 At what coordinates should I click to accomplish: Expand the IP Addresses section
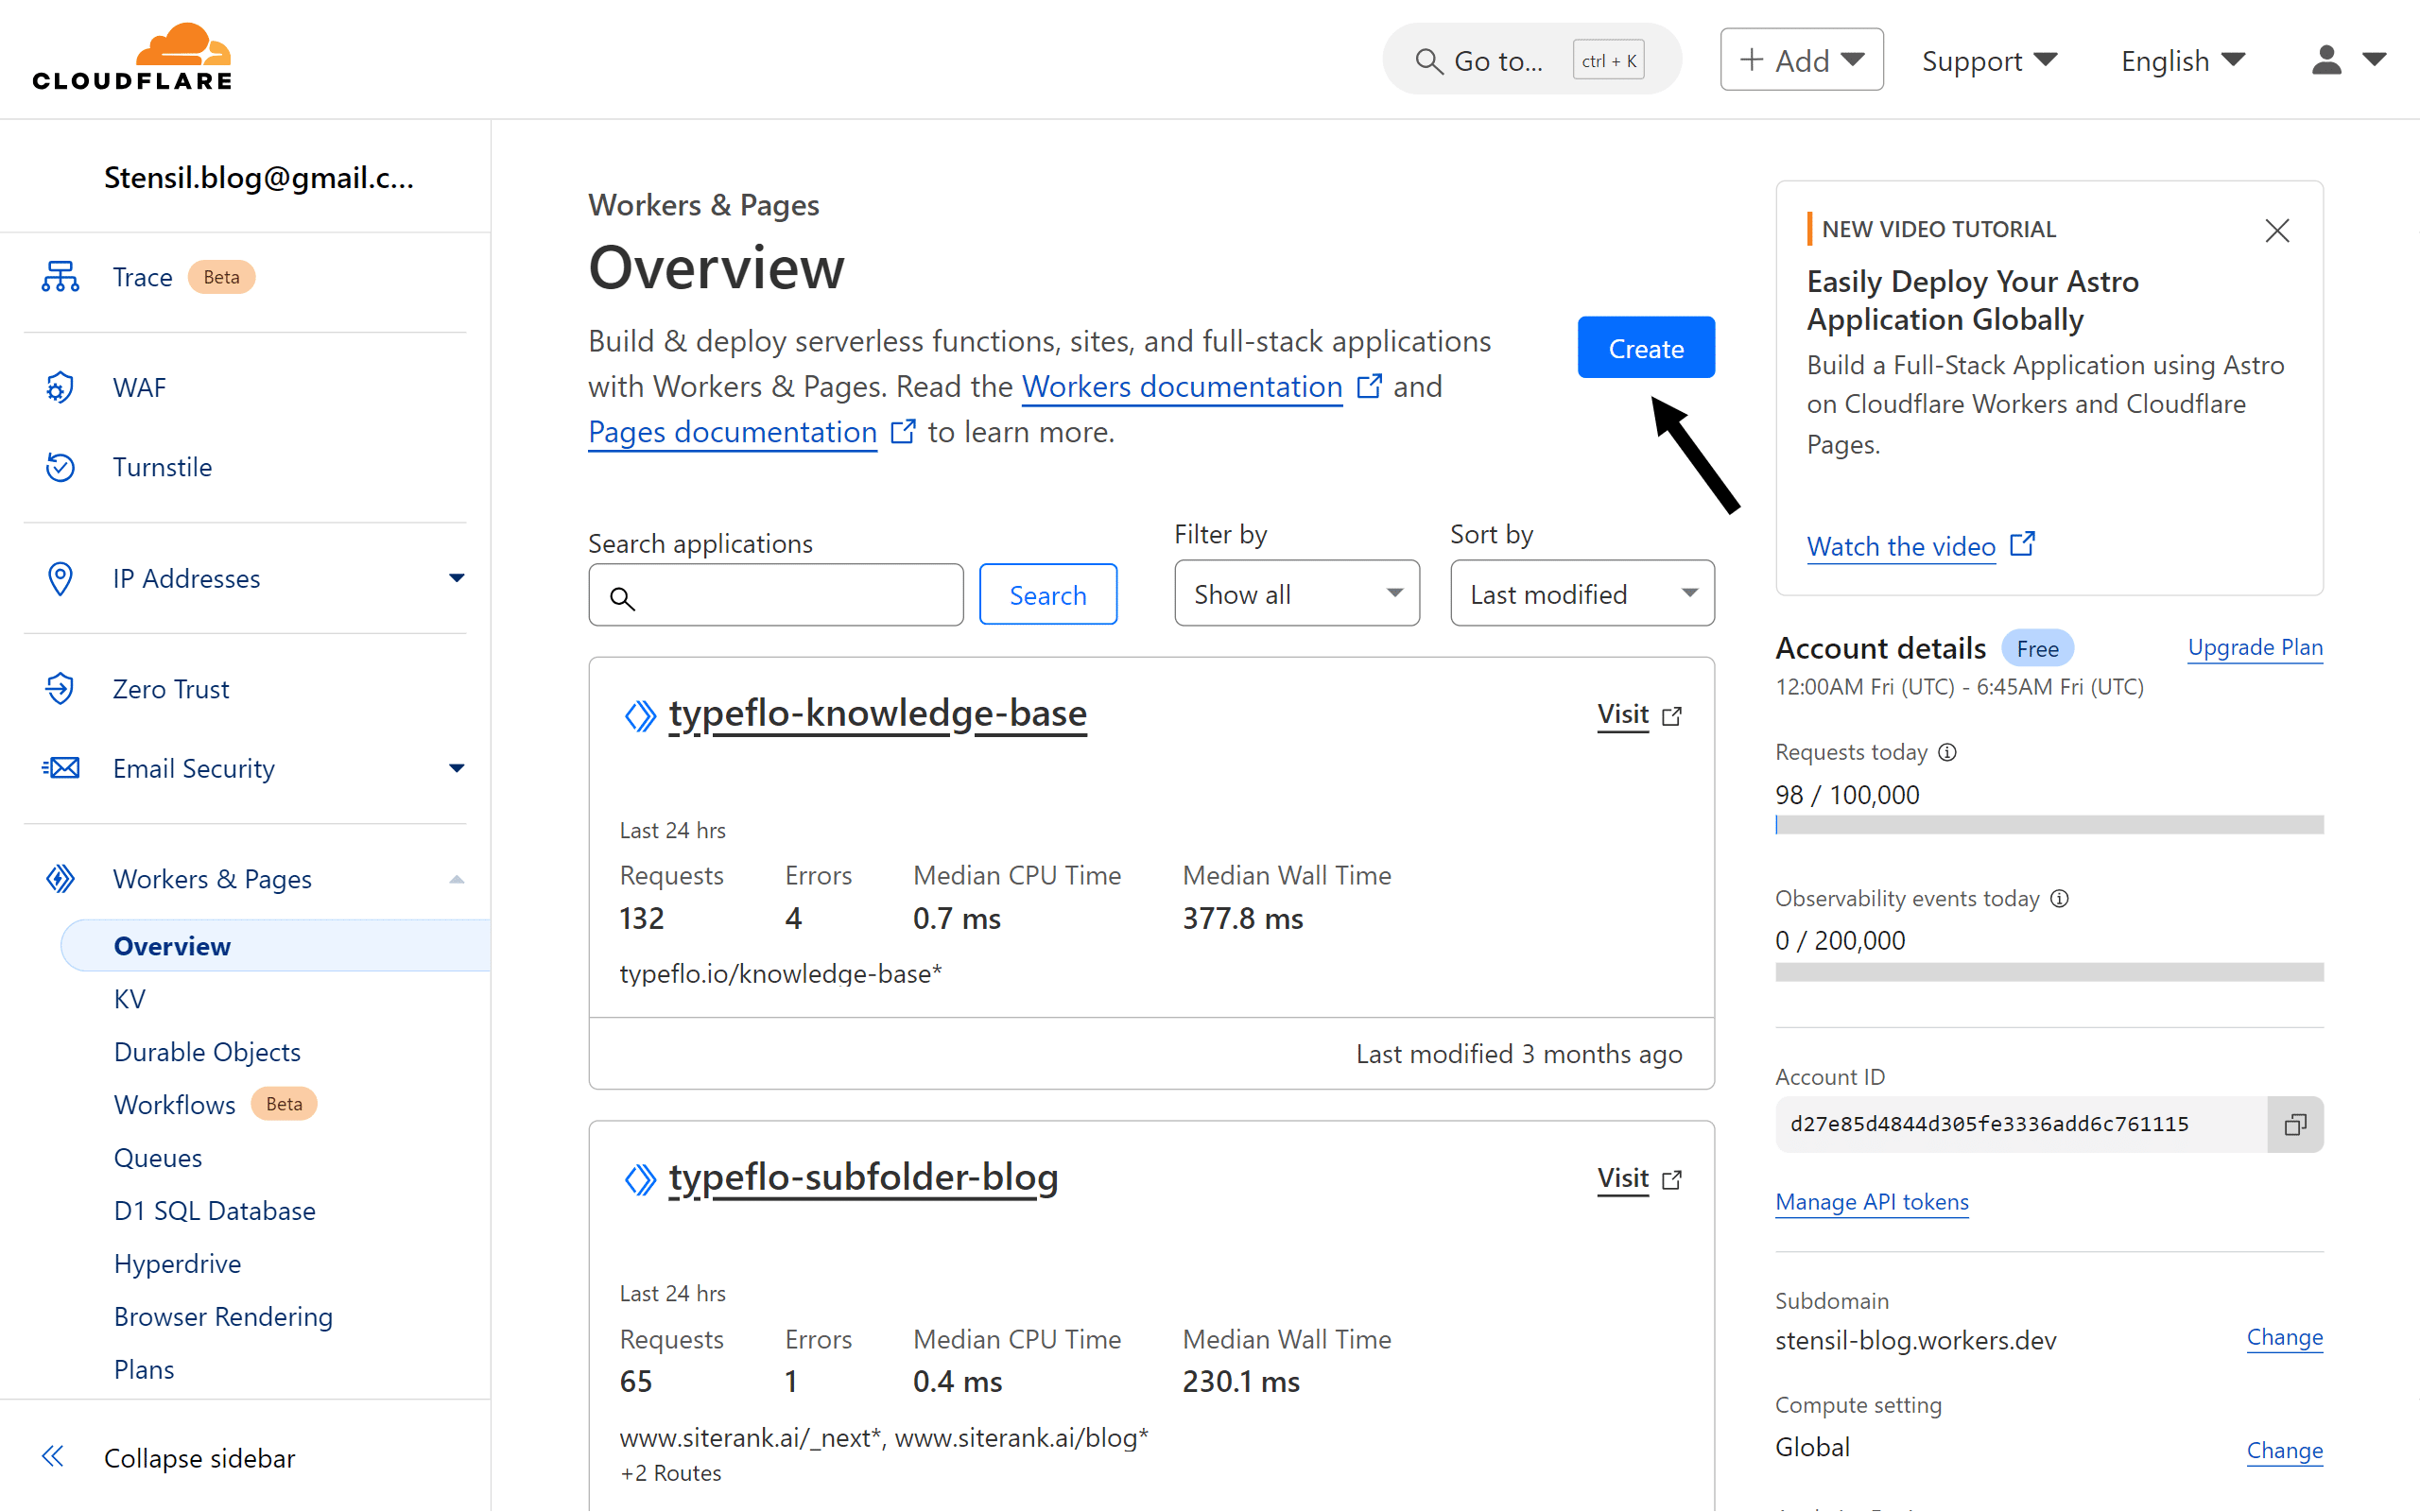point(456,578)
